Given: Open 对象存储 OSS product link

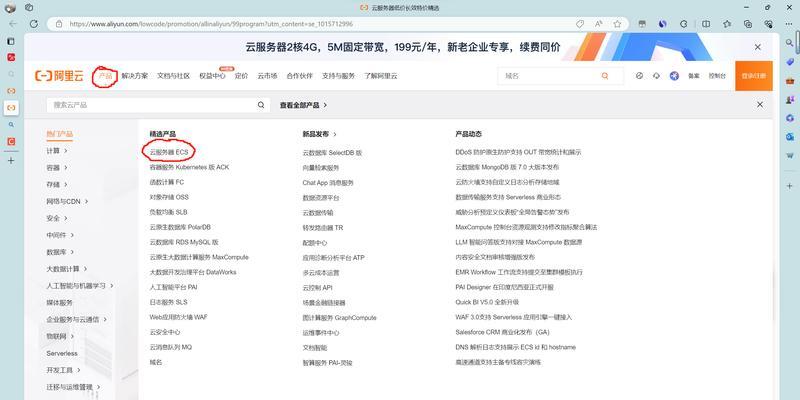Looking at the screenshot, I should (169, 197).
